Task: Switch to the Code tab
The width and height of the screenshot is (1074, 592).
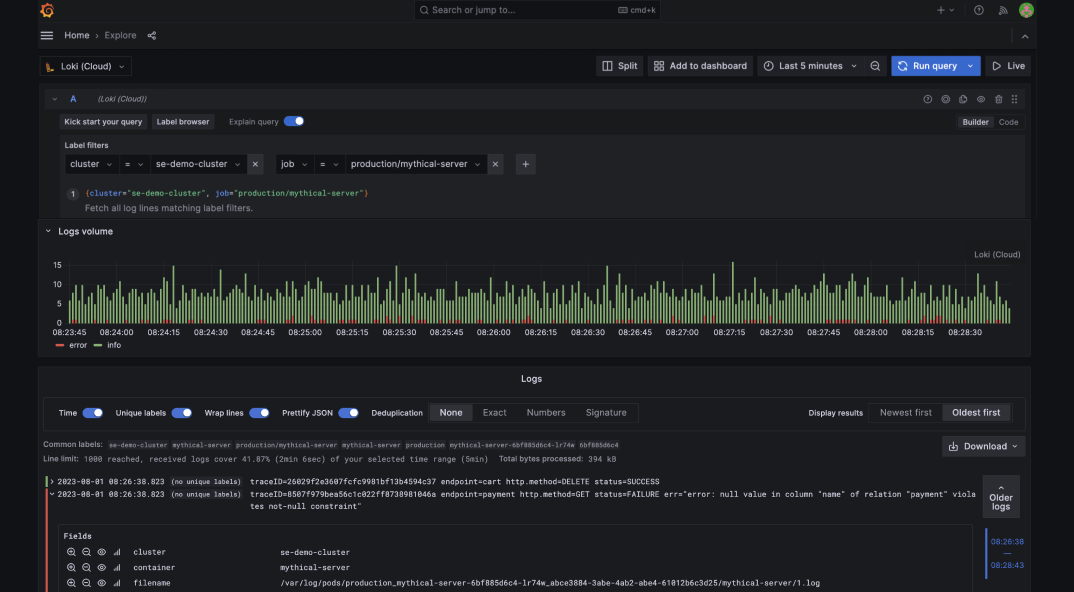Action: (1008, 121)
